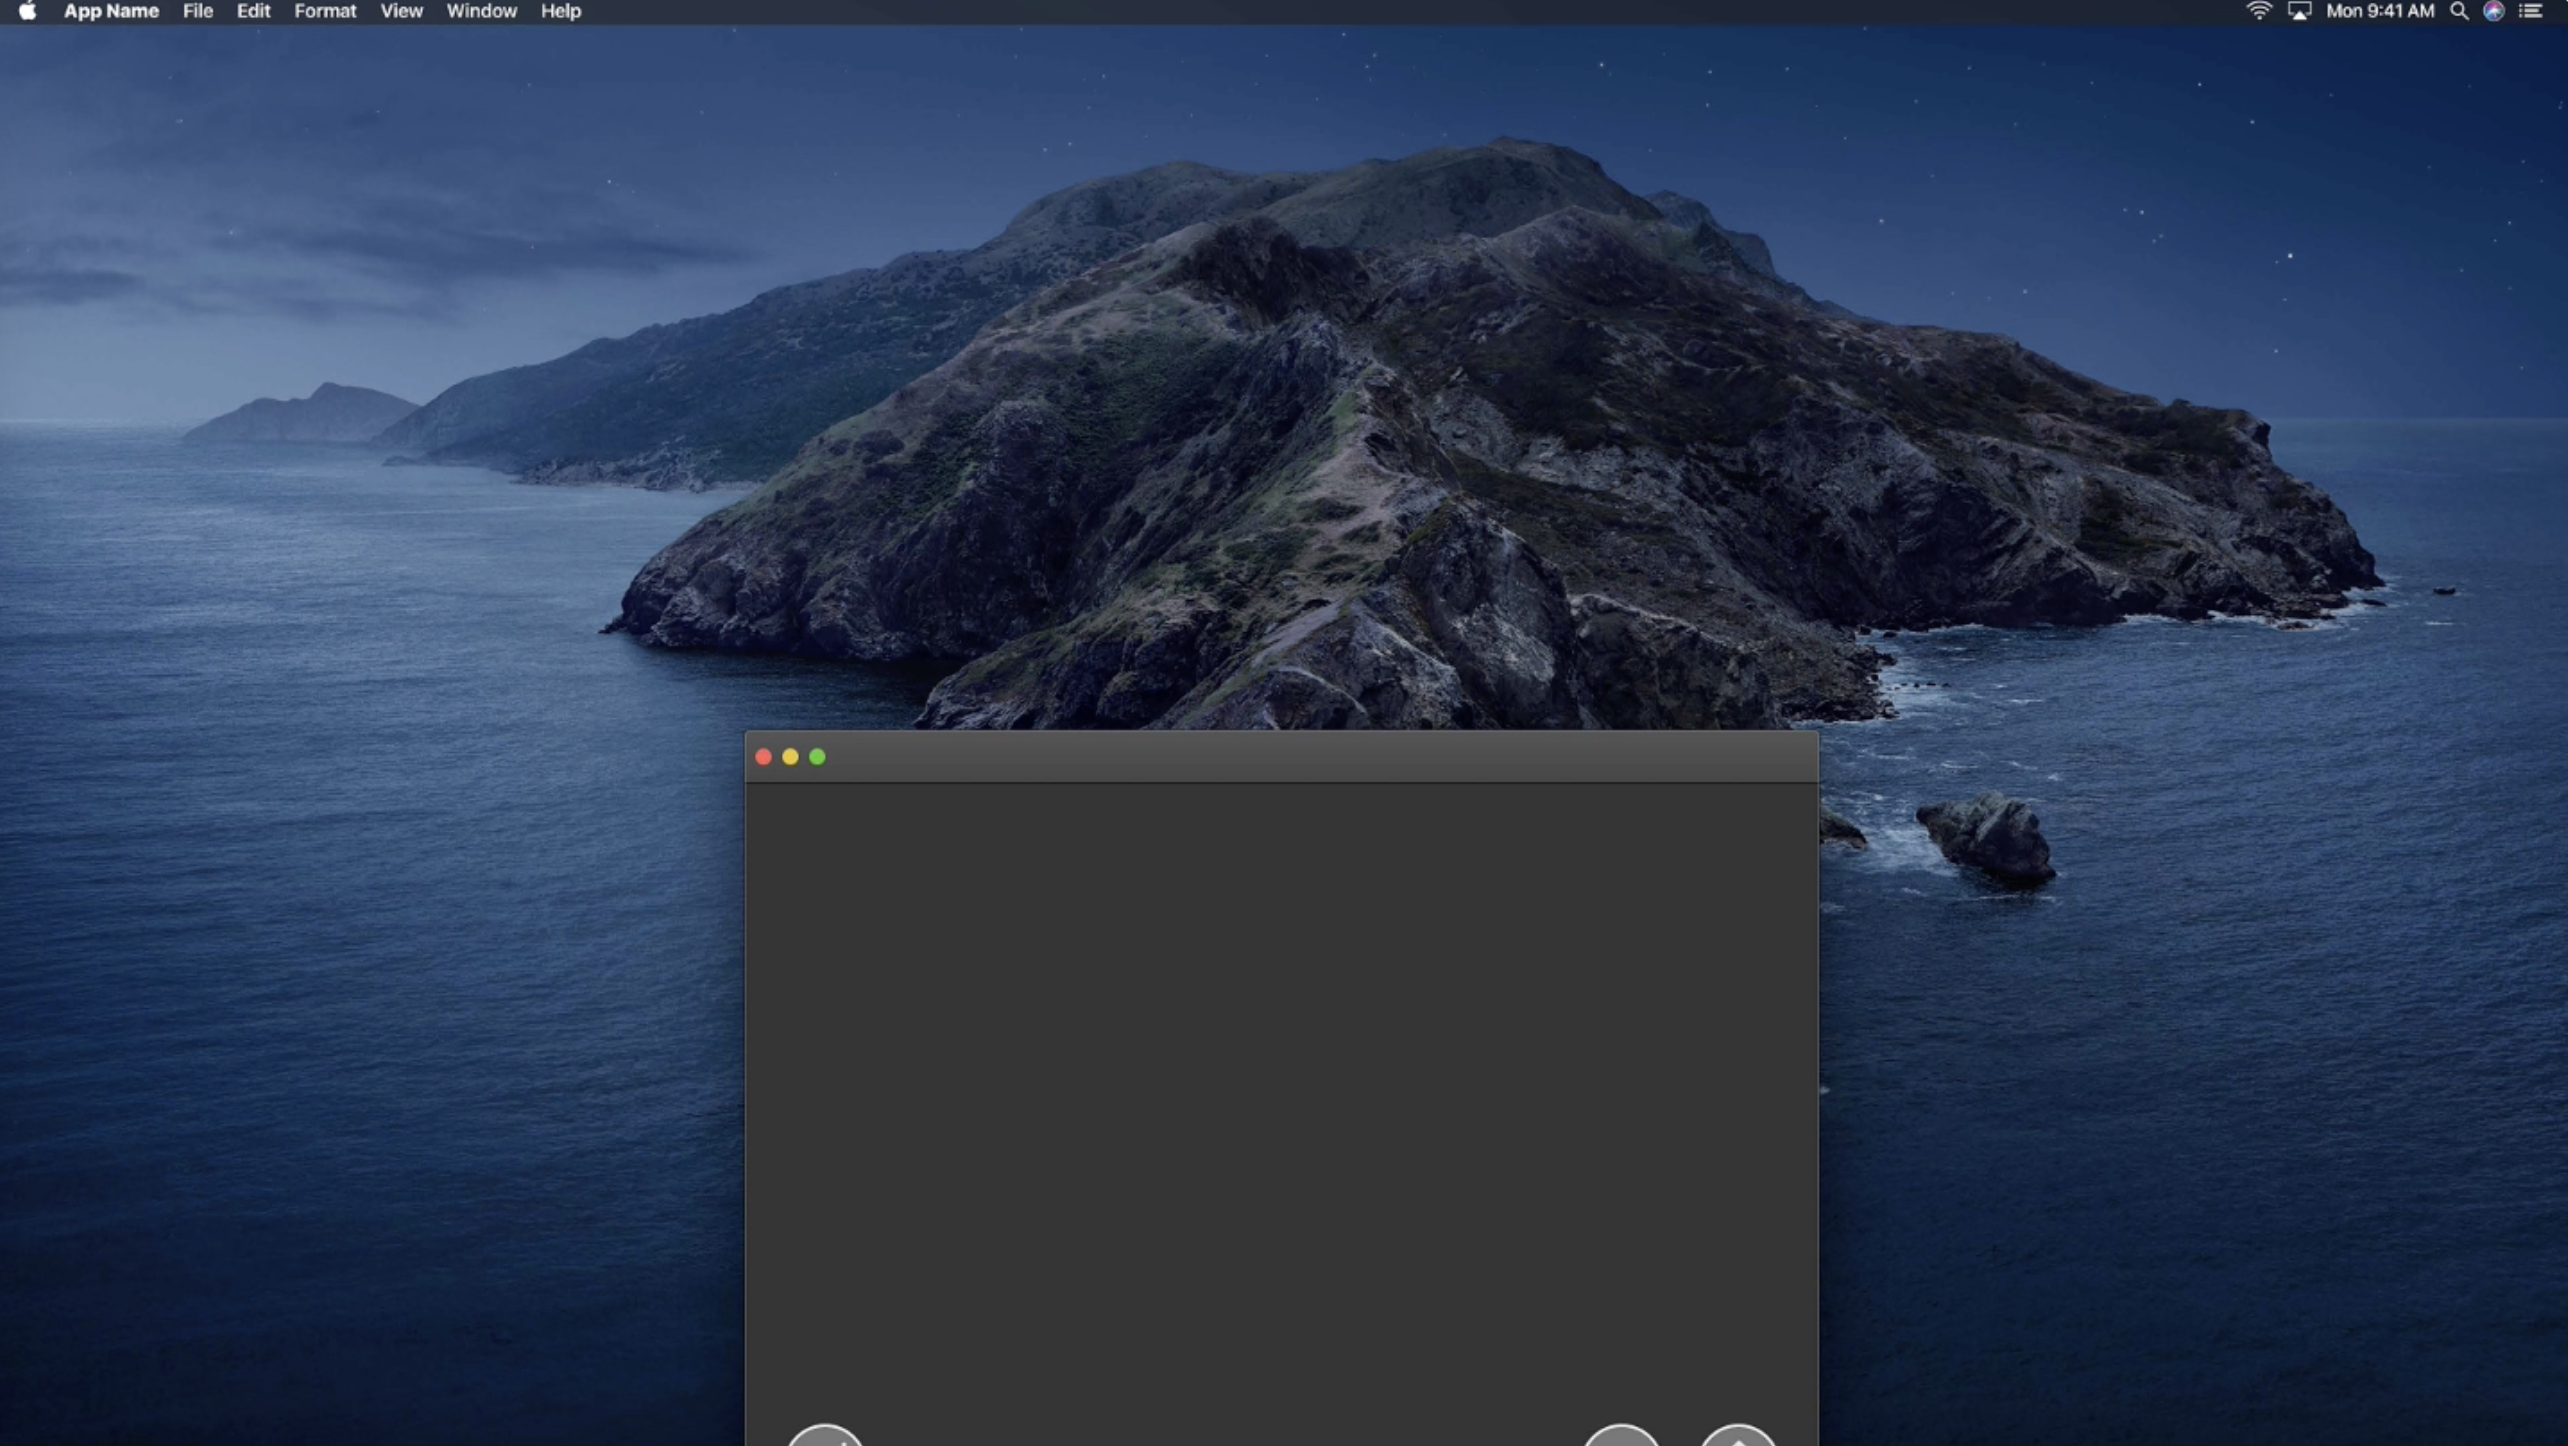Viewport: 2568px width, 1446px height.
Task: Activate the Siri icon
Action: 2494,11
